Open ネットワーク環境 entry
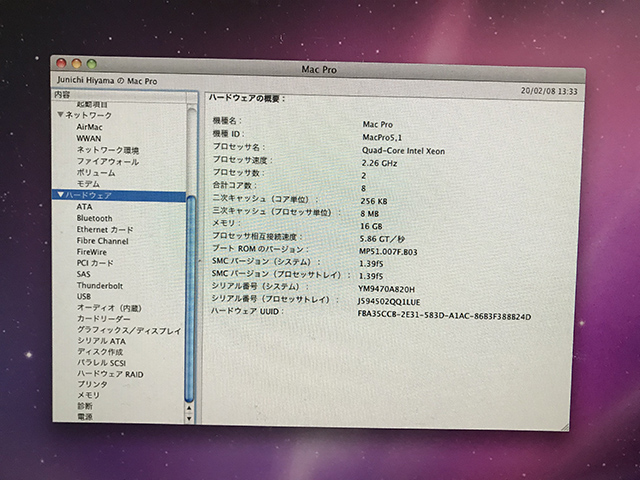 (x=108, y=150)
